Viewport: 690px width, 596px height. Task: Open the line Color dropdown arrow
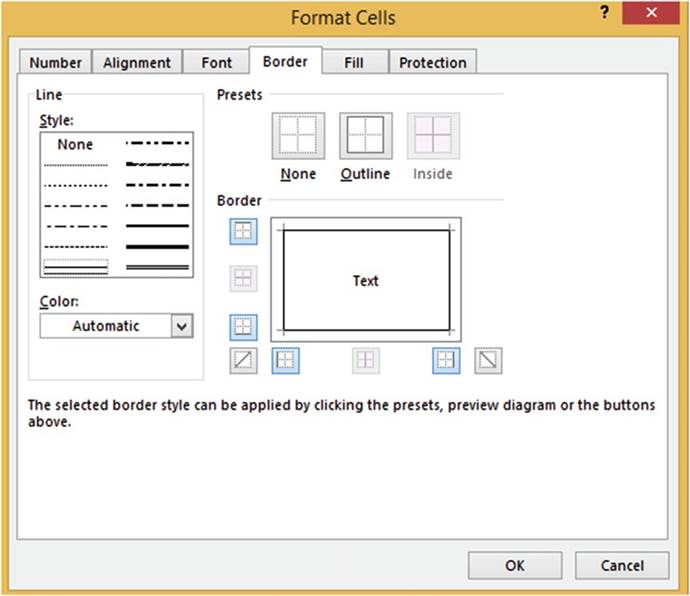181,326
